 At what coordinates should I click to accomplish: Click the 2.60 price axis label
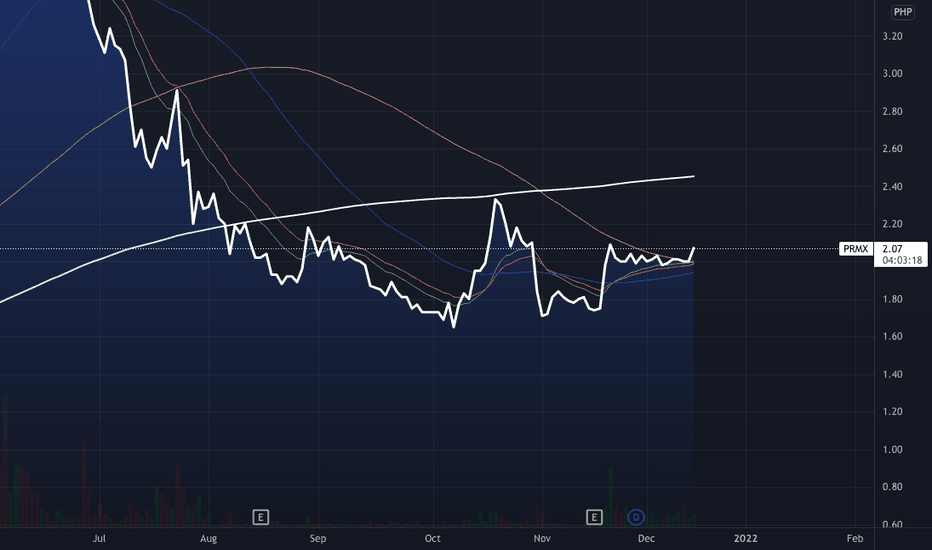coord(892,149)
